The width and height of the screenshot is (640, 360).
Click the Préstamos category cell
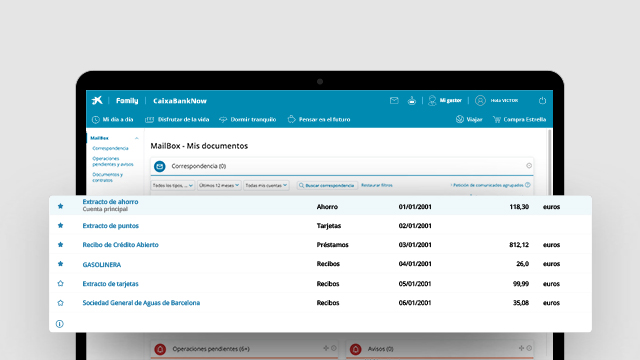pyautogui.click(x=332, y=245)
